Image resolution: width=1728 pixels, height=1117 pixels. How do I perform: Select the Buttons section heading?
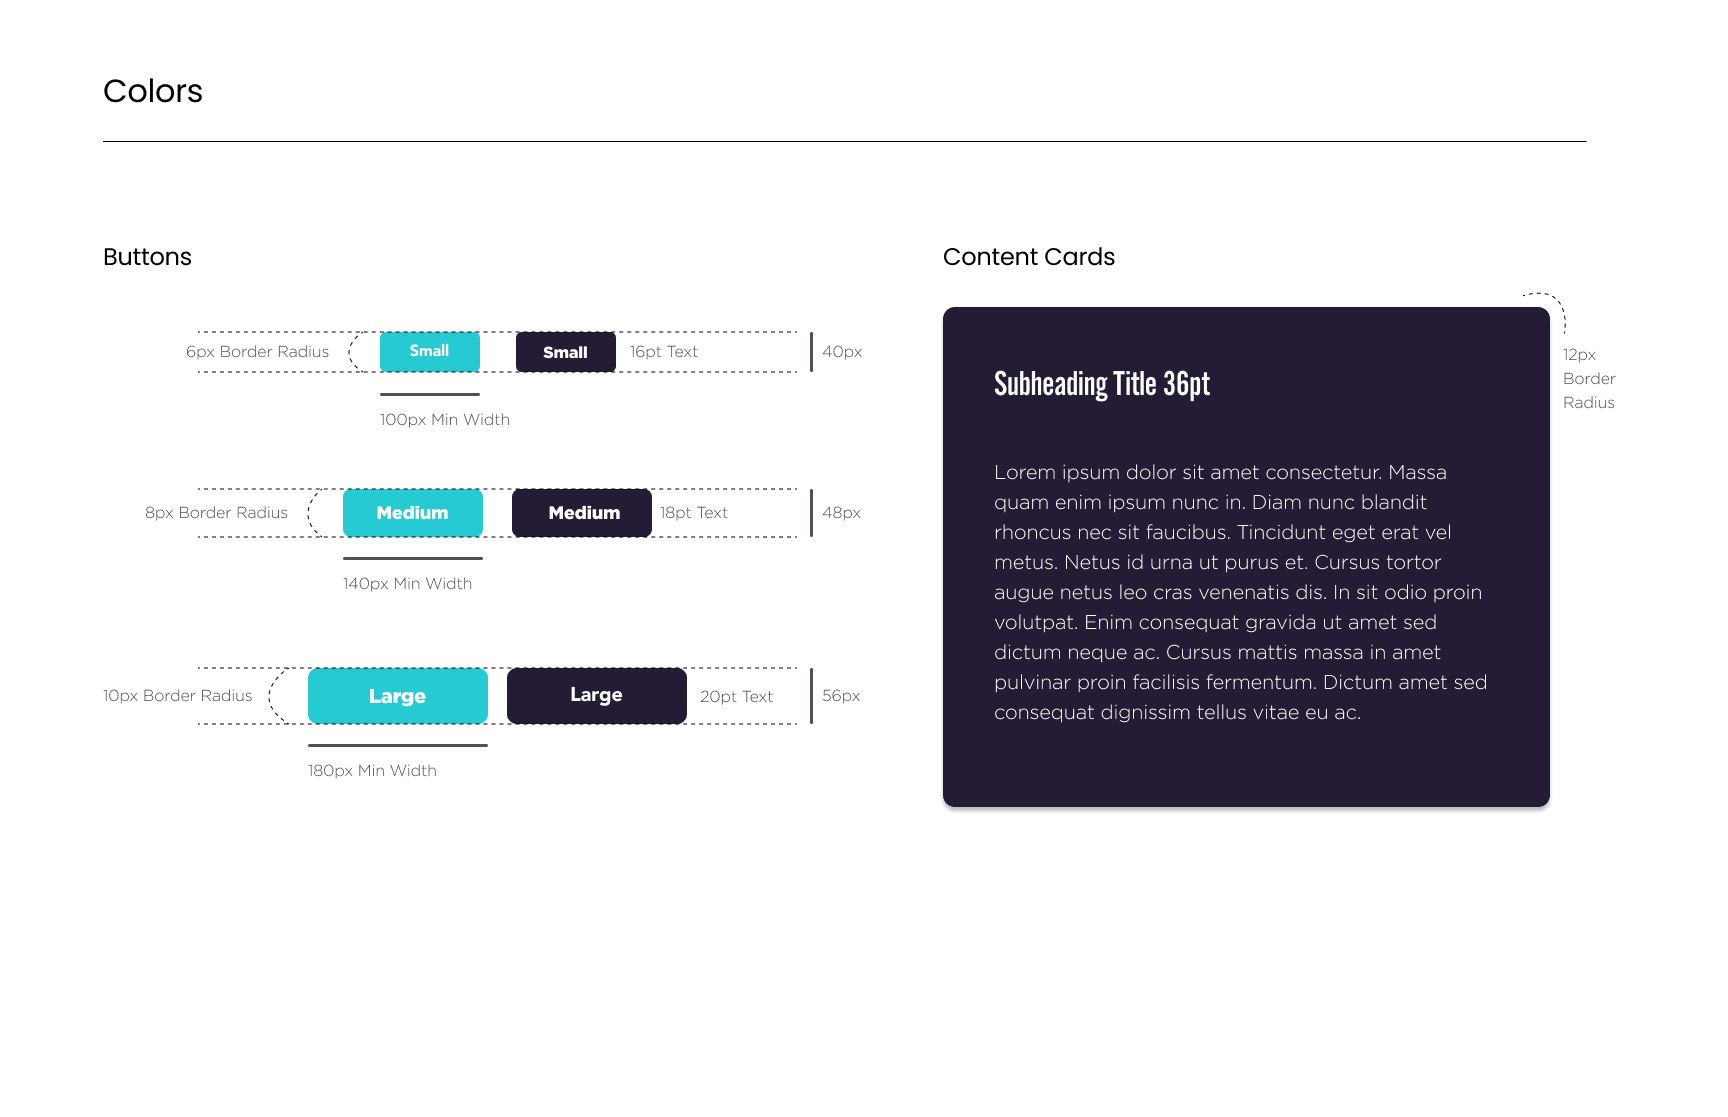pos(147,257)
